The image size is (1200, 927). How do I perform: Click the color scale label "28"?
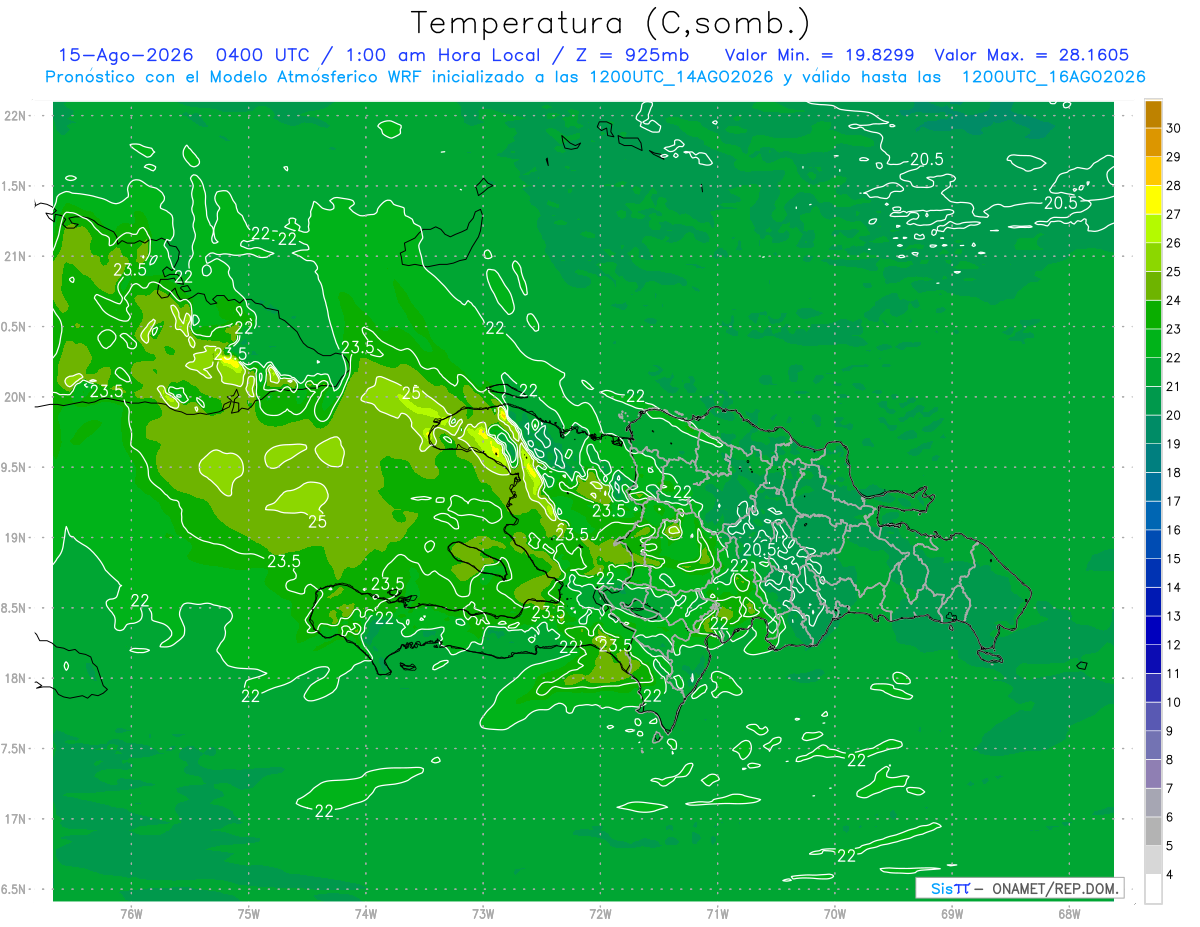pos(1174,186)
